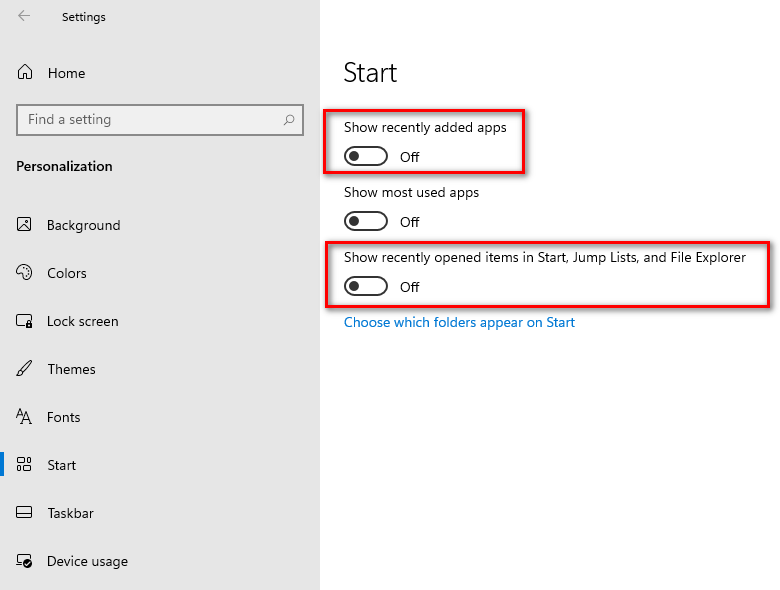This screenshot has width=780, height=590.
Task: Toggle Show most used apps switch
Action: point(366,221)
